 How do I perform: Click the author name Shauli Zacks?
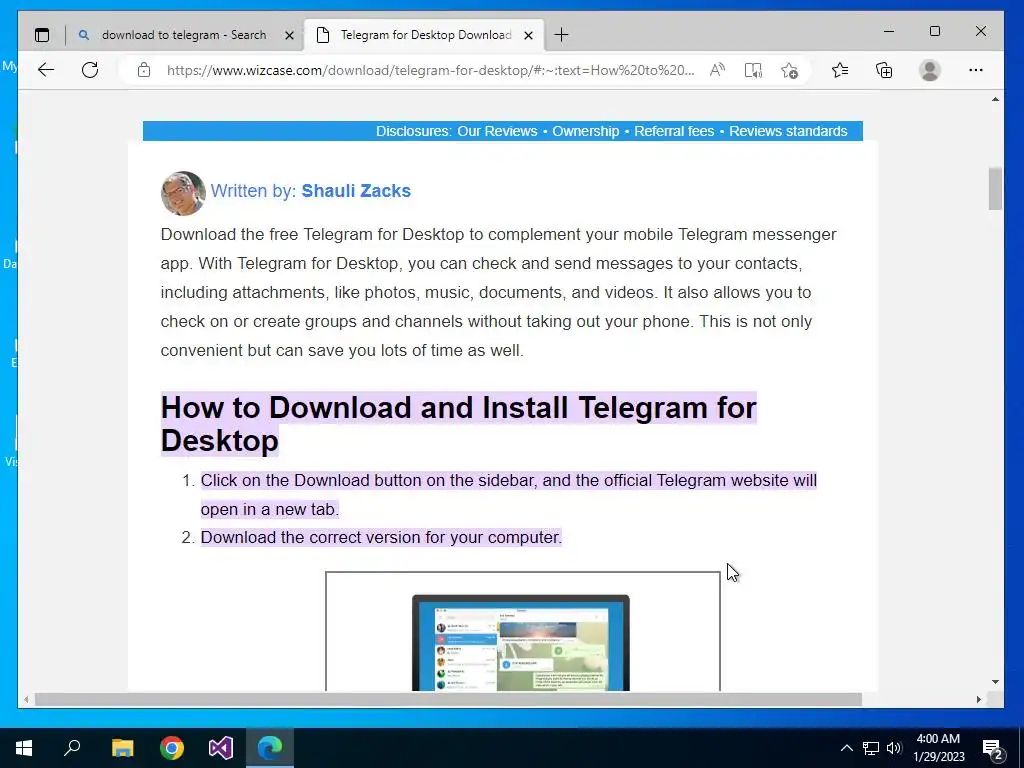[x=356, y=191]
